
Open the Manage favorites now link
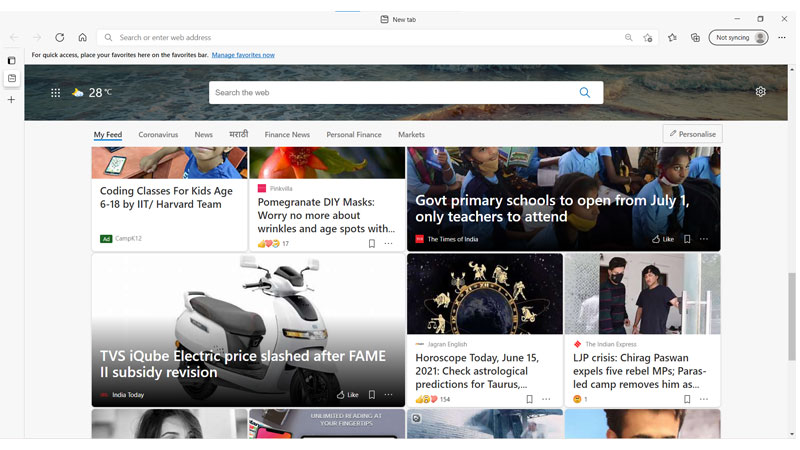click(243, 55)
